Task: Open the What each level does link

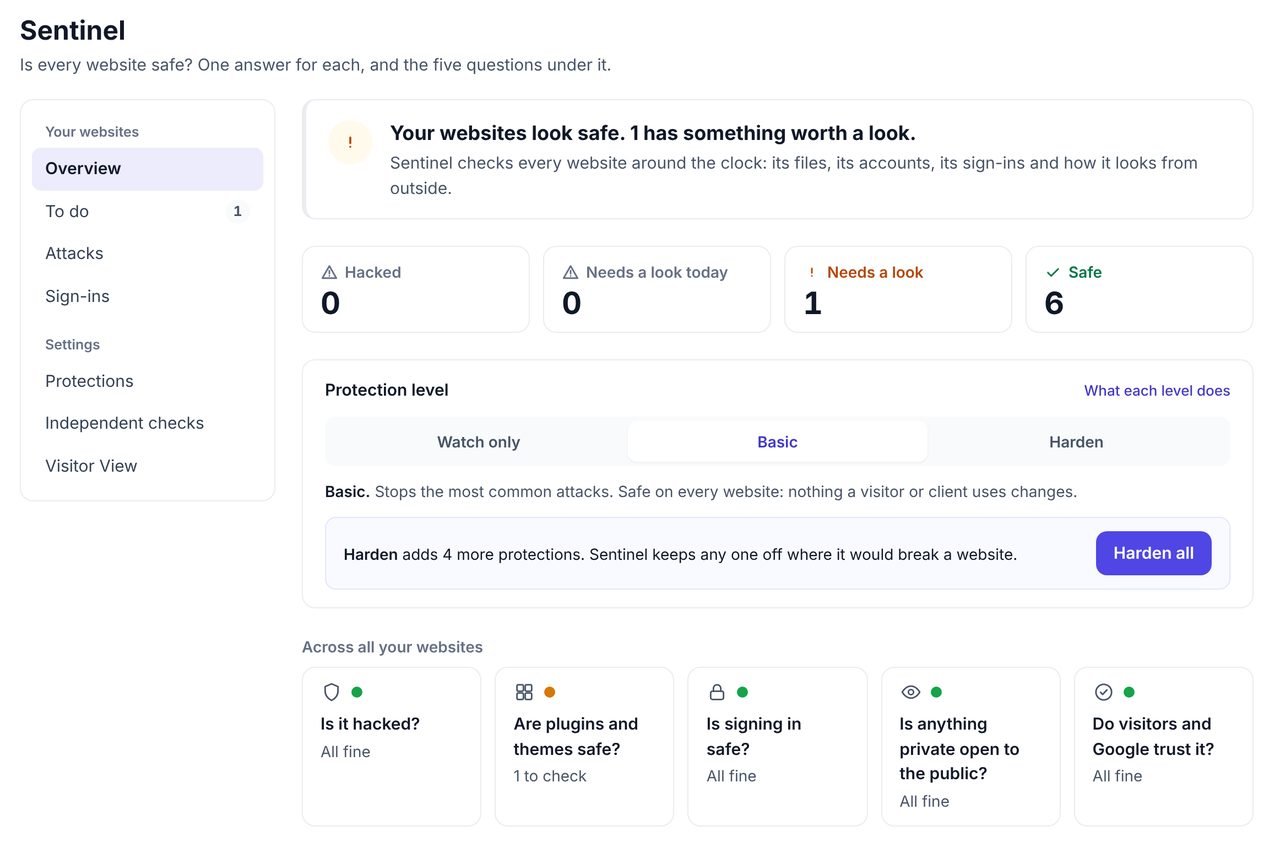Action: click(1157, 391)
